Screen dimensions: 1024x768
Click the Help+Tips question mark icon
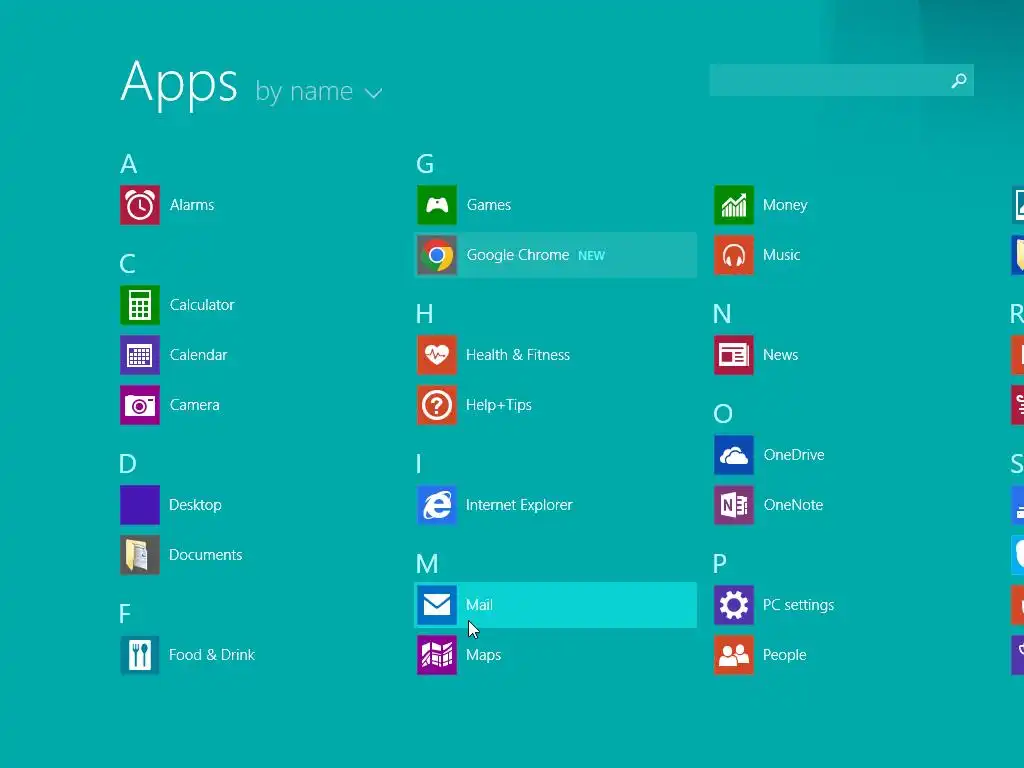pyautogui.click(x=437, y=405)
